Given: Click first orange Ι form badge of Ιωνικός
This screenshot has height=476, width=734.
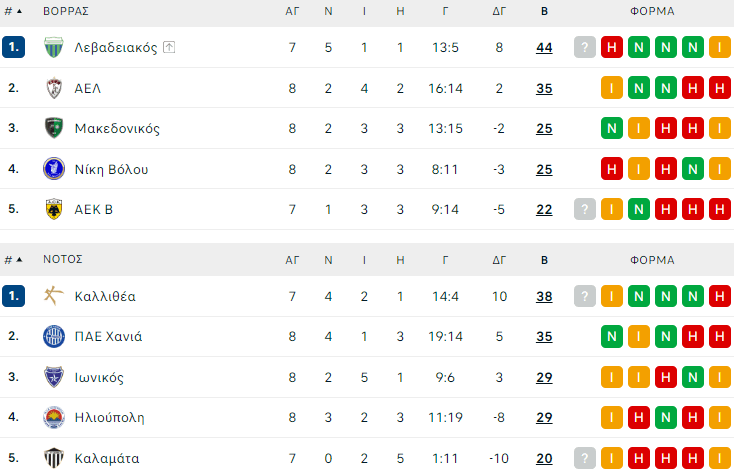Looking at the screenshot, I should coord(612,377).
